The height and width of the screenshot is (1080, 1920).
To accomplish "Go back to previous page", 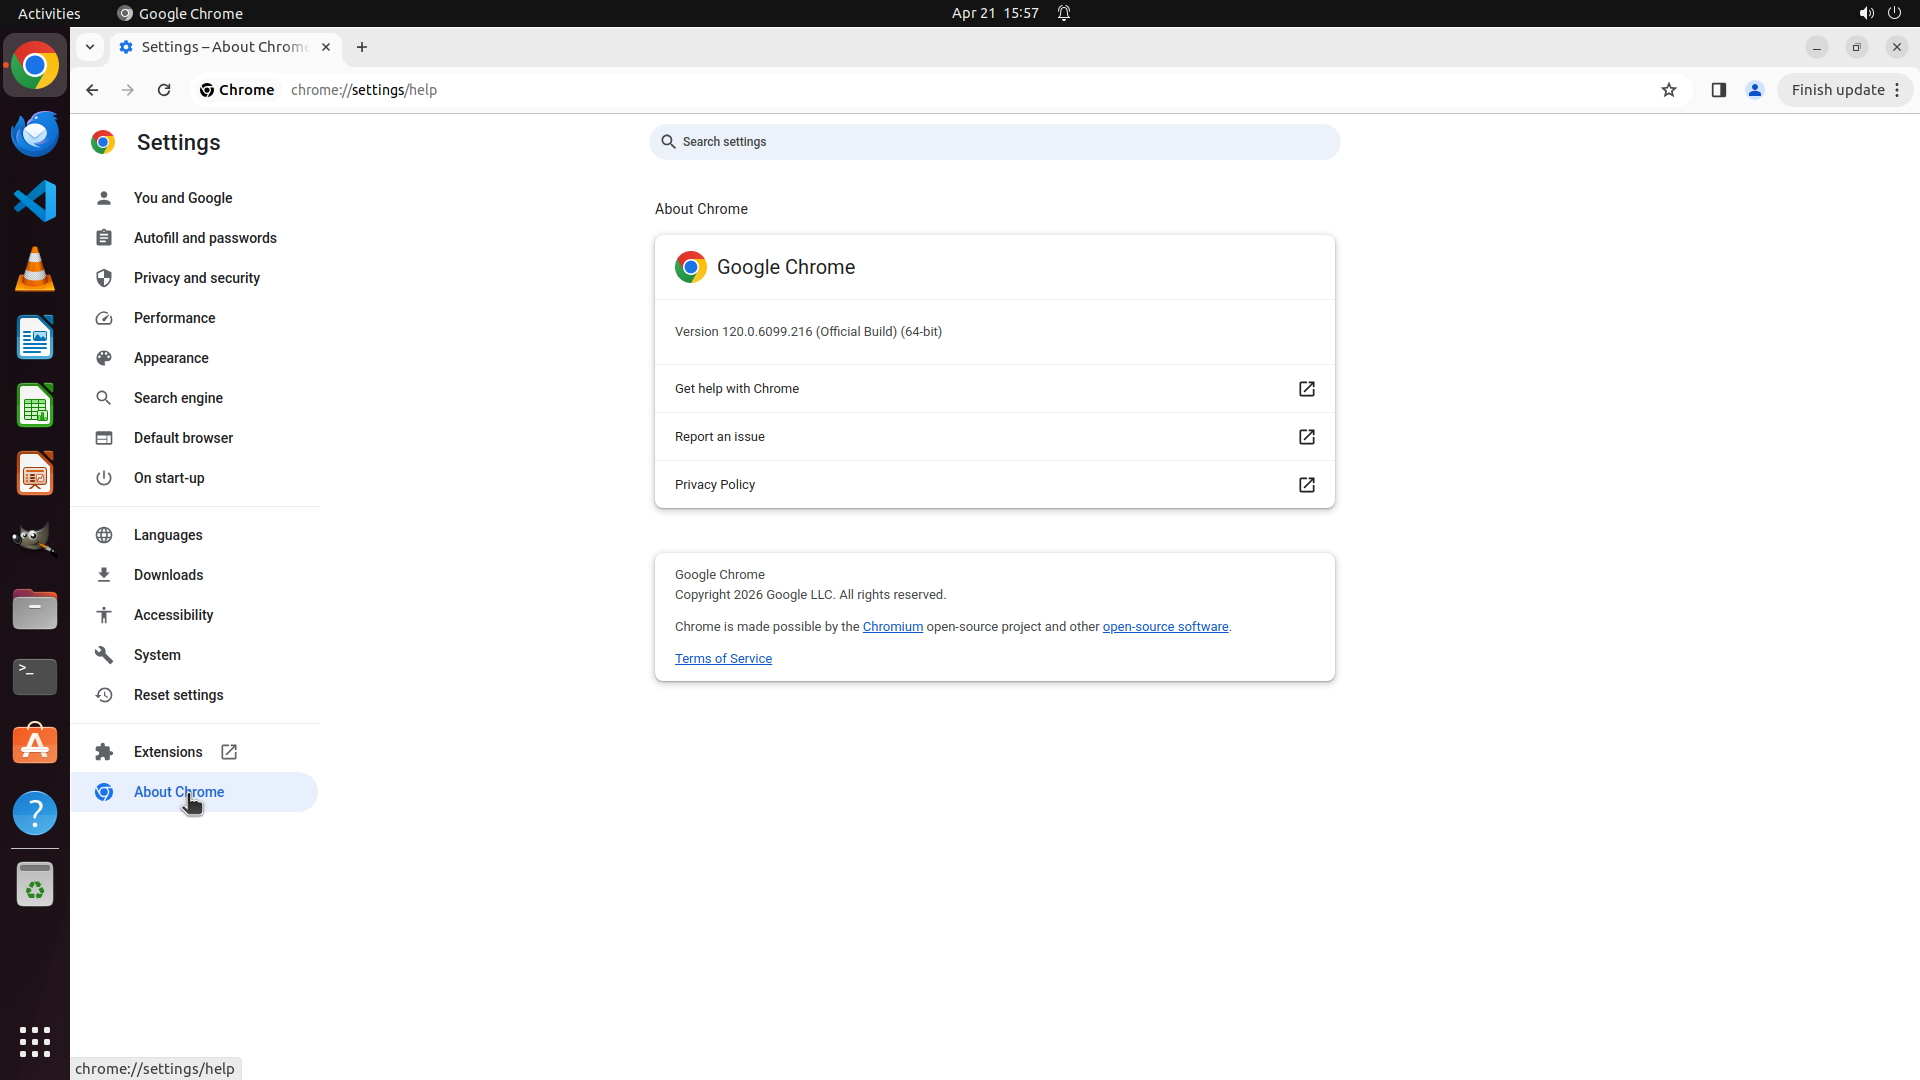I will tap(92, 90).
